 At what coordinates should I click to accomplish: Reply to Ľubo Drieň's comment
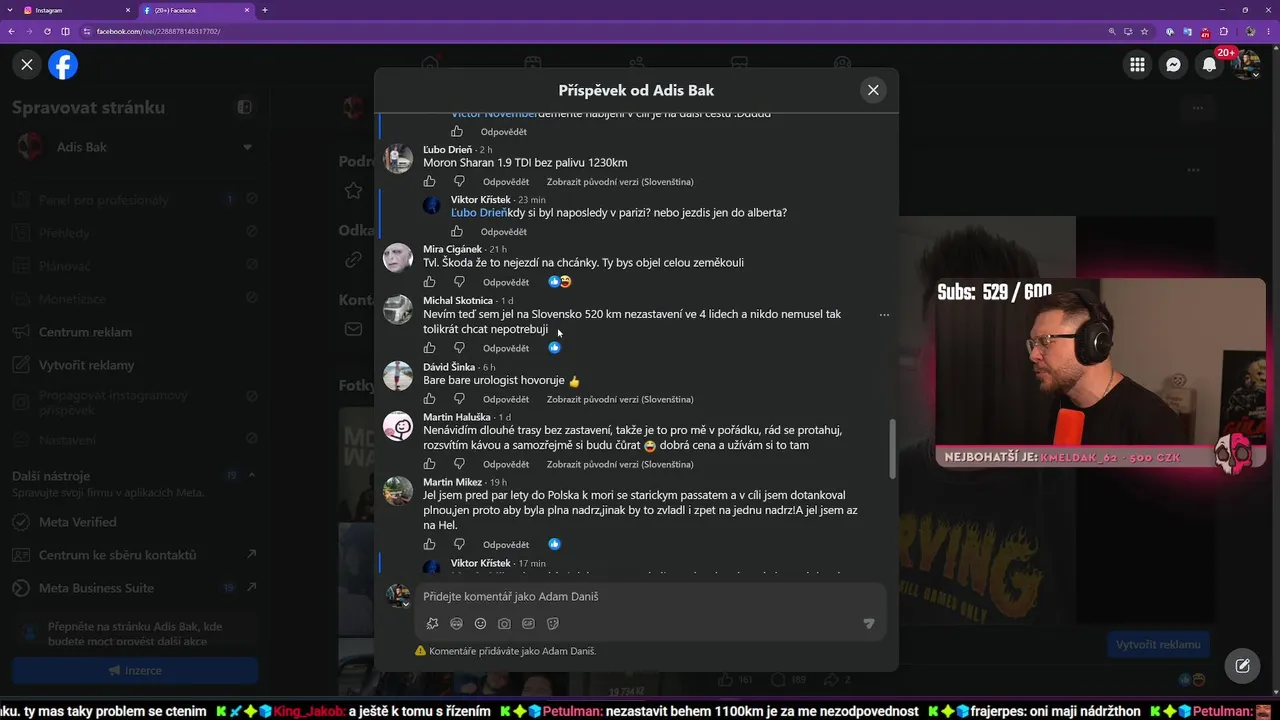point(506,182)
